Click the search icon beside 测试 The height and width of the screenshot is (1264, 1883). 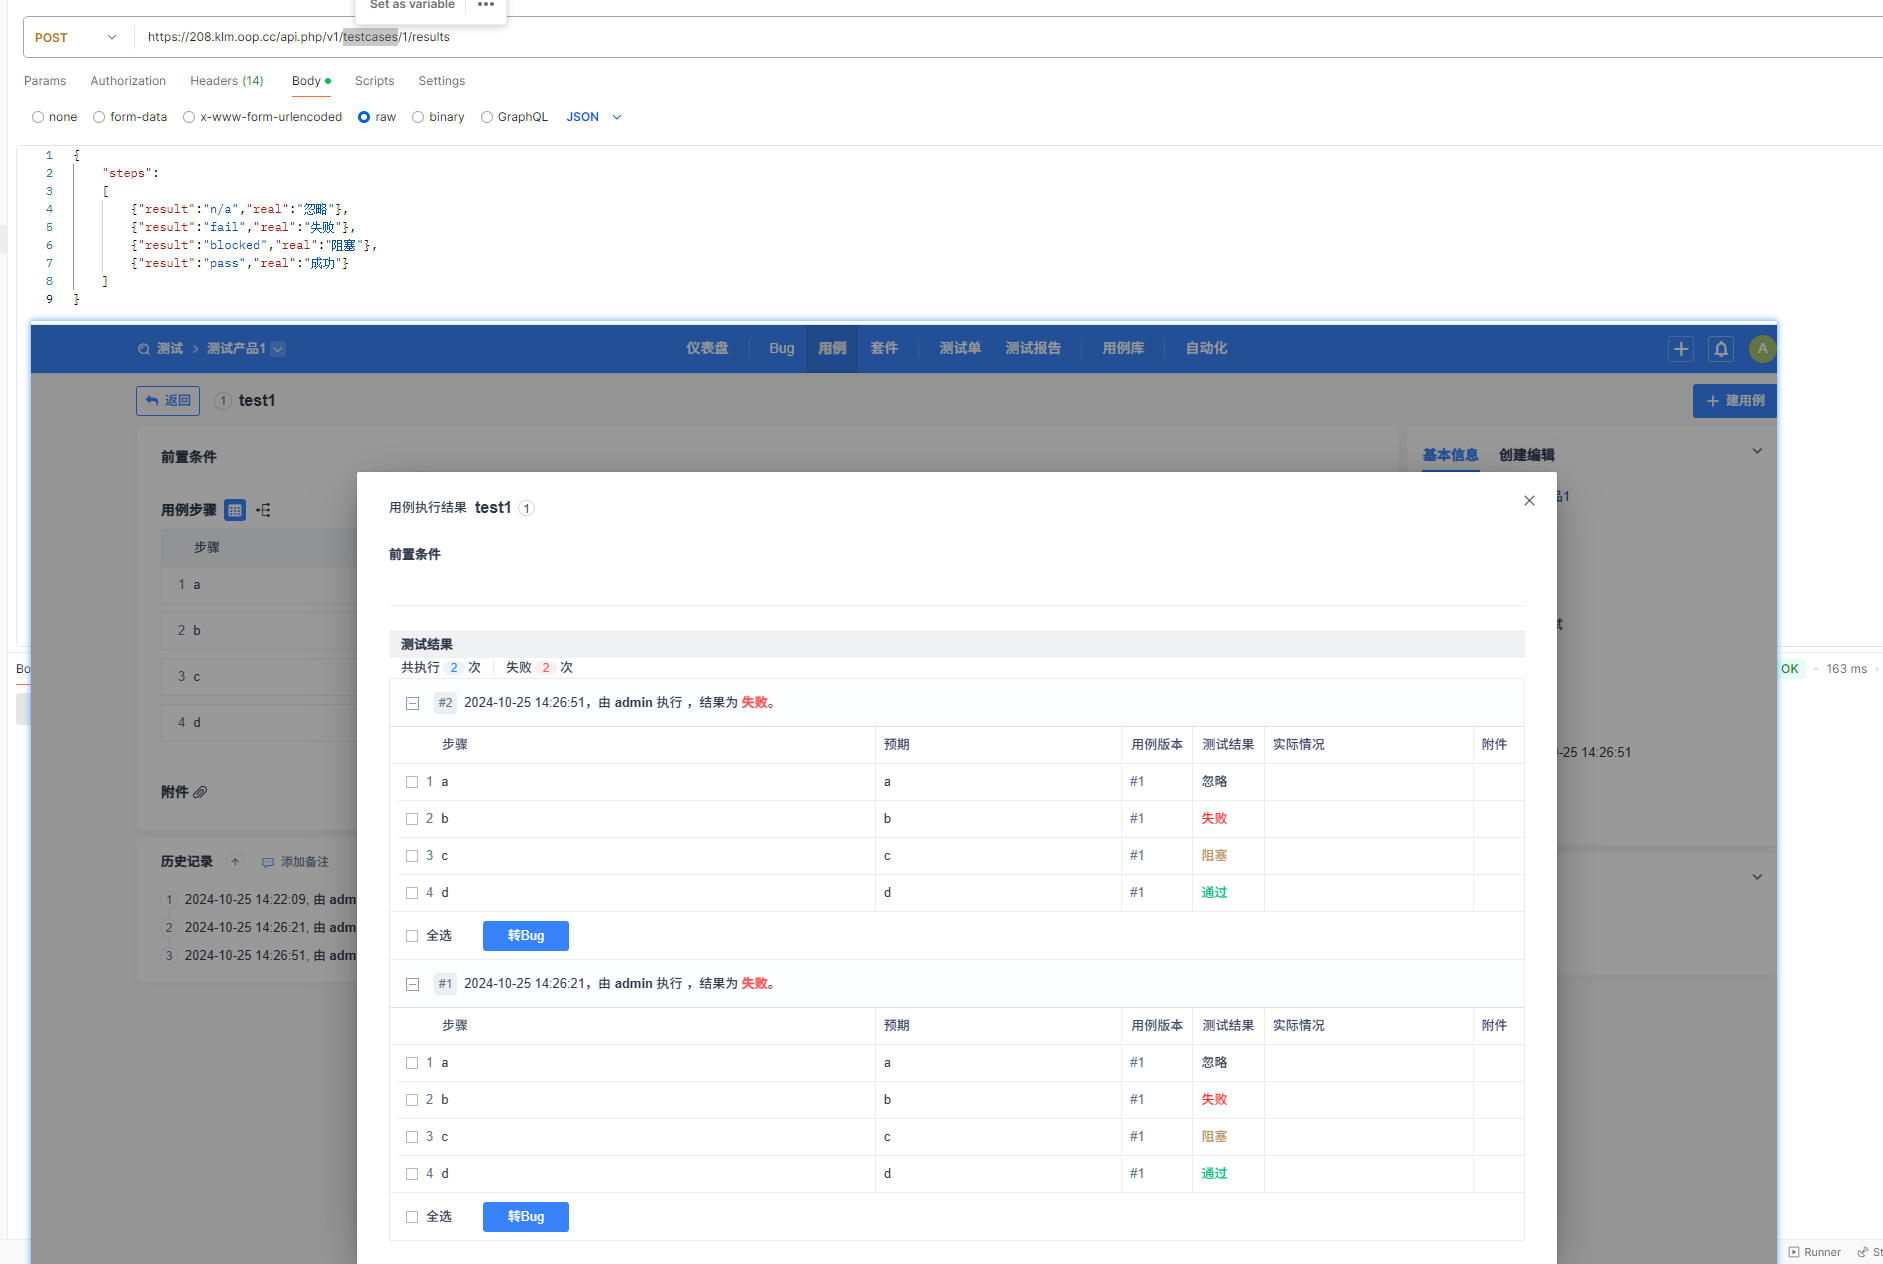(144, 349)
